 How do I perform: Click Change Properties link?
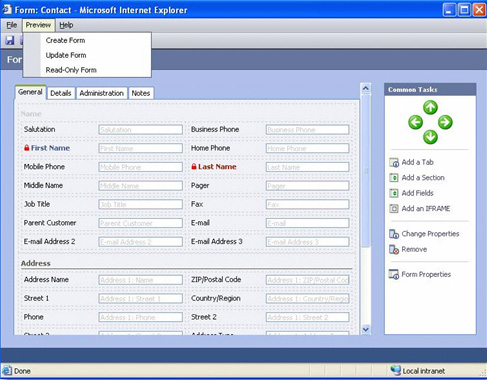(430, 234)
